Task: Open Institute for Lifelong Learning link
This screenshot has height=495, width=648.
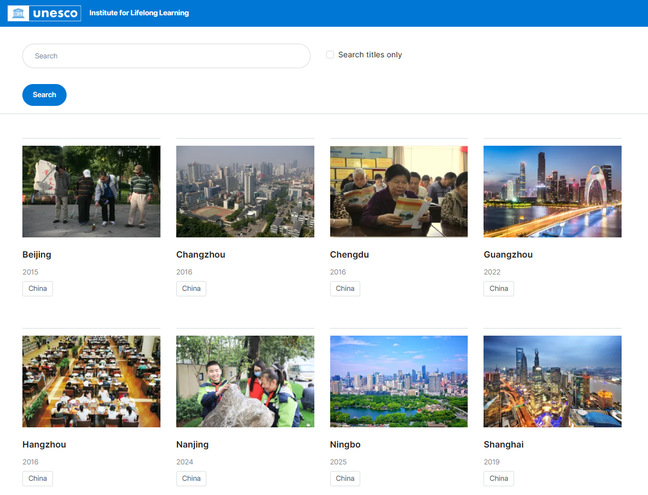Action: tap(138, 13)
